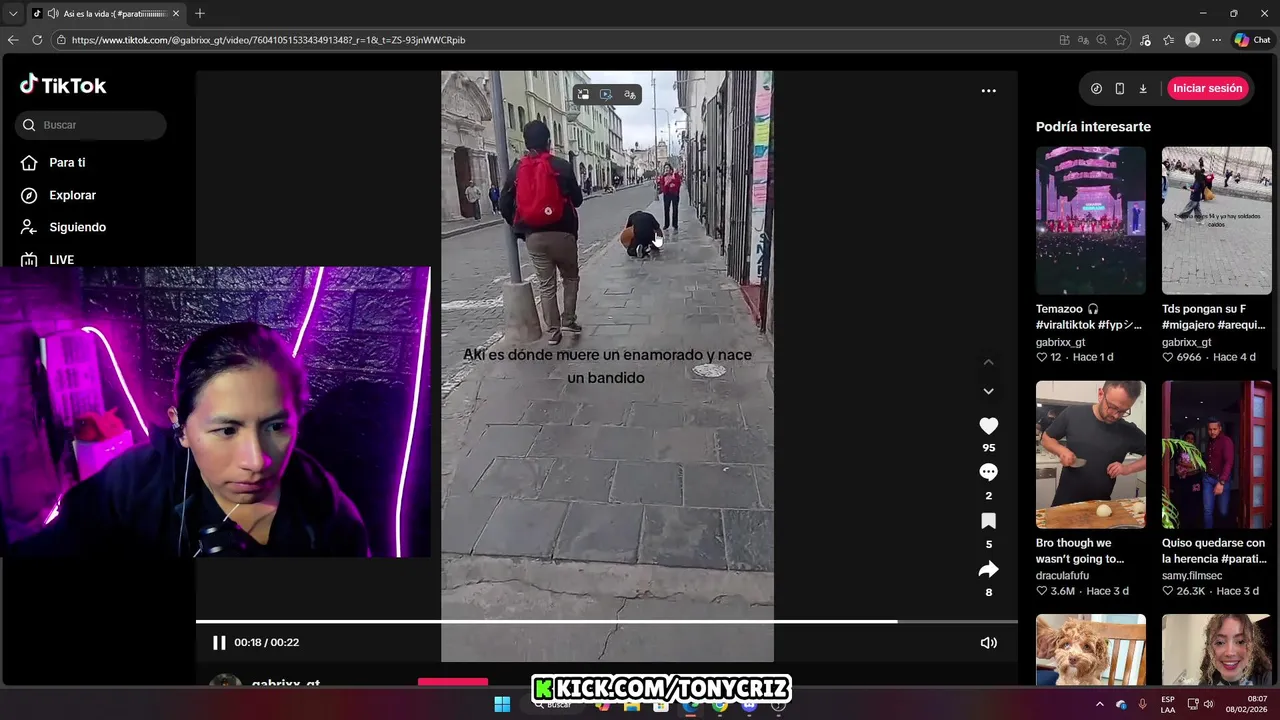Open the video three-dots options menu

pos(988,90)
